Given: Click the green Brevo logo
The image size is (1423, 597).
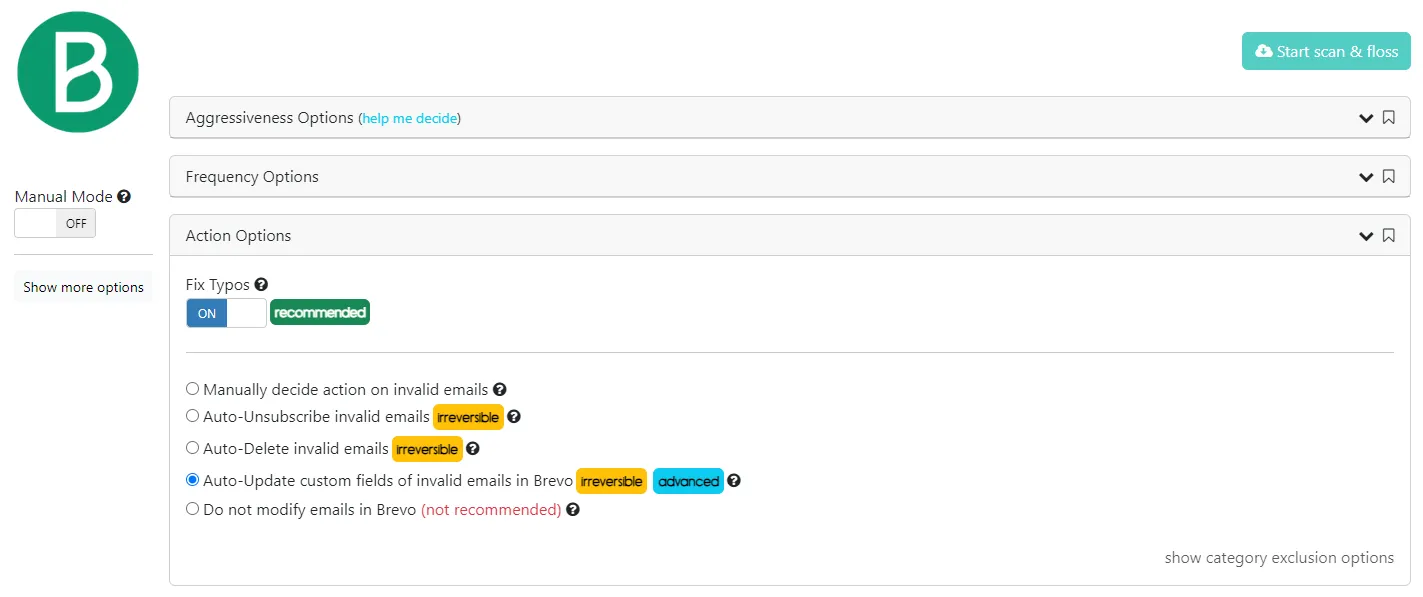Looking at the screenshot, I should pyautogui.click(x=78, y=72).
